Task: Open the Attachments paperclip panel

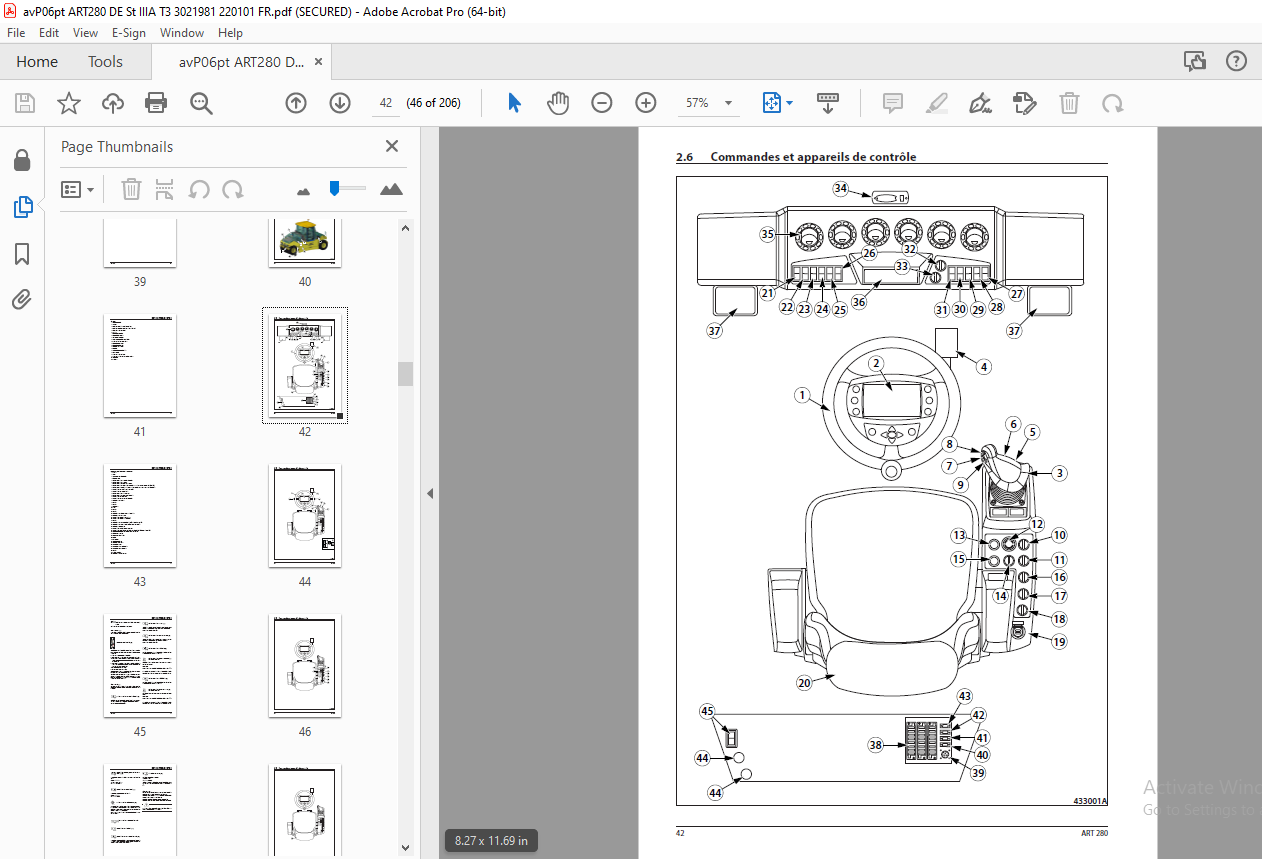Action: [22, 299]
